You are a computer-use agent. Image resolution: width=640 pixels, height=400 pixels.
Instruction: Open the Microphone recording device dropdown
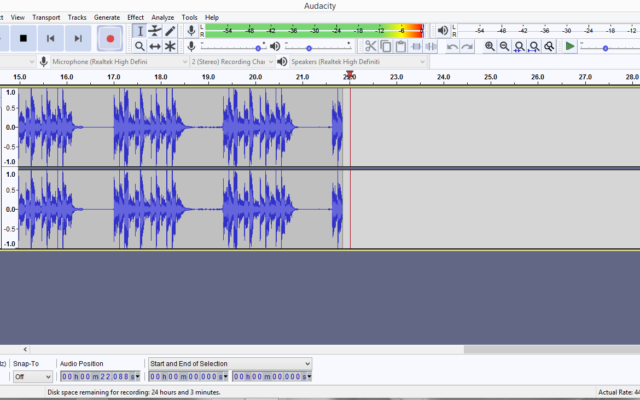(119, 62)
